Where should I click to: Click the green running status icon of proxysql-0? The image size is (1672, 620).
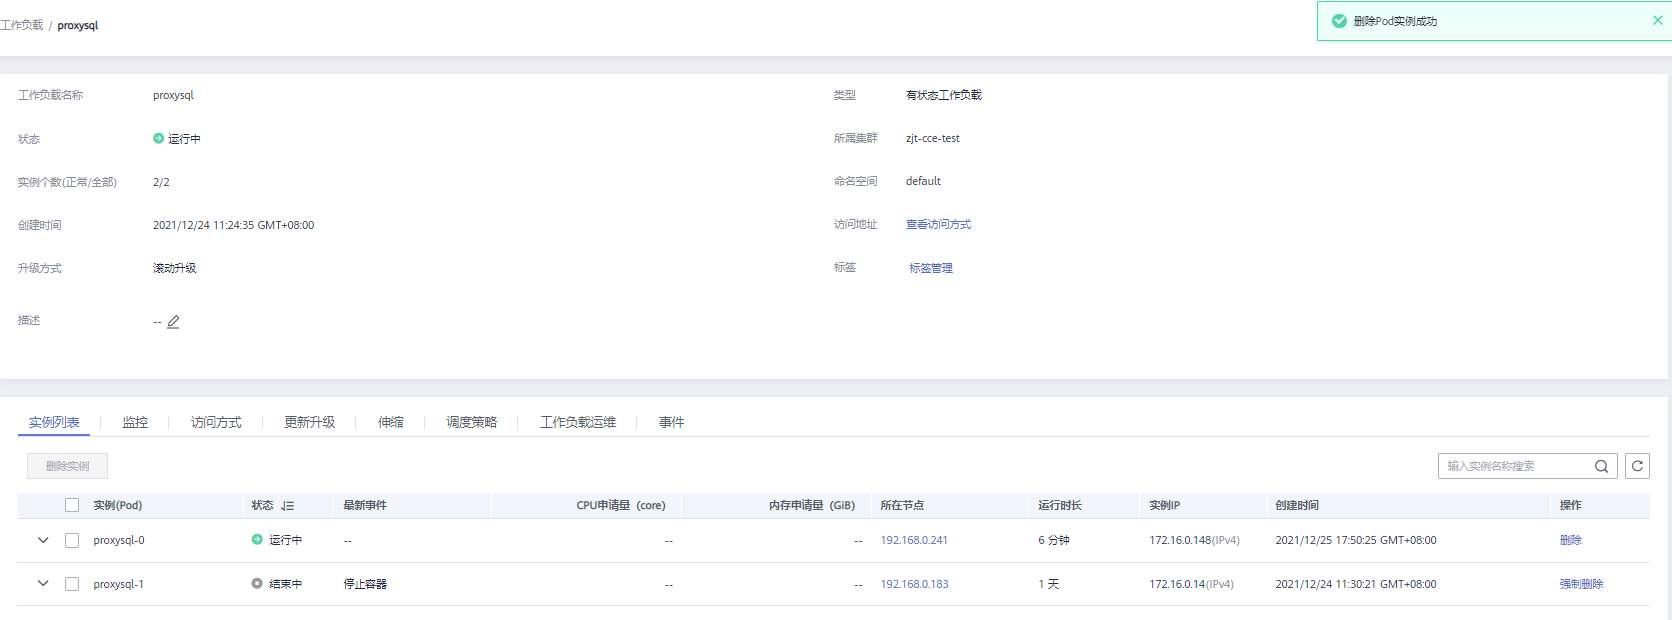[257, 540]
